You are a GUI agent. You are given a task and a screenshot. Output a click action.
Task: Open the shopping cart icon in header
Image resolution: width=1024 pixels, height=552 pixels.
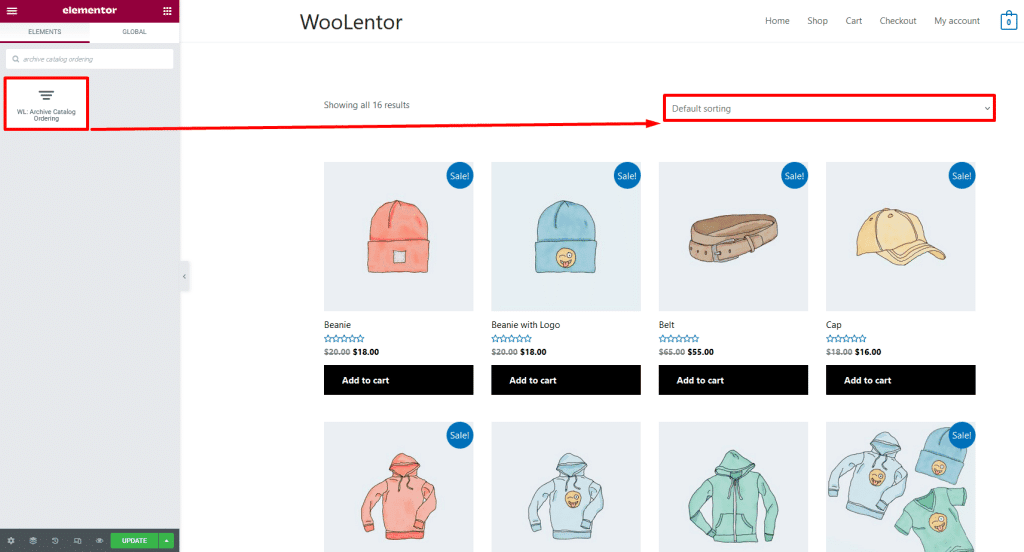pyautogui.click(x=1008, y=21)
